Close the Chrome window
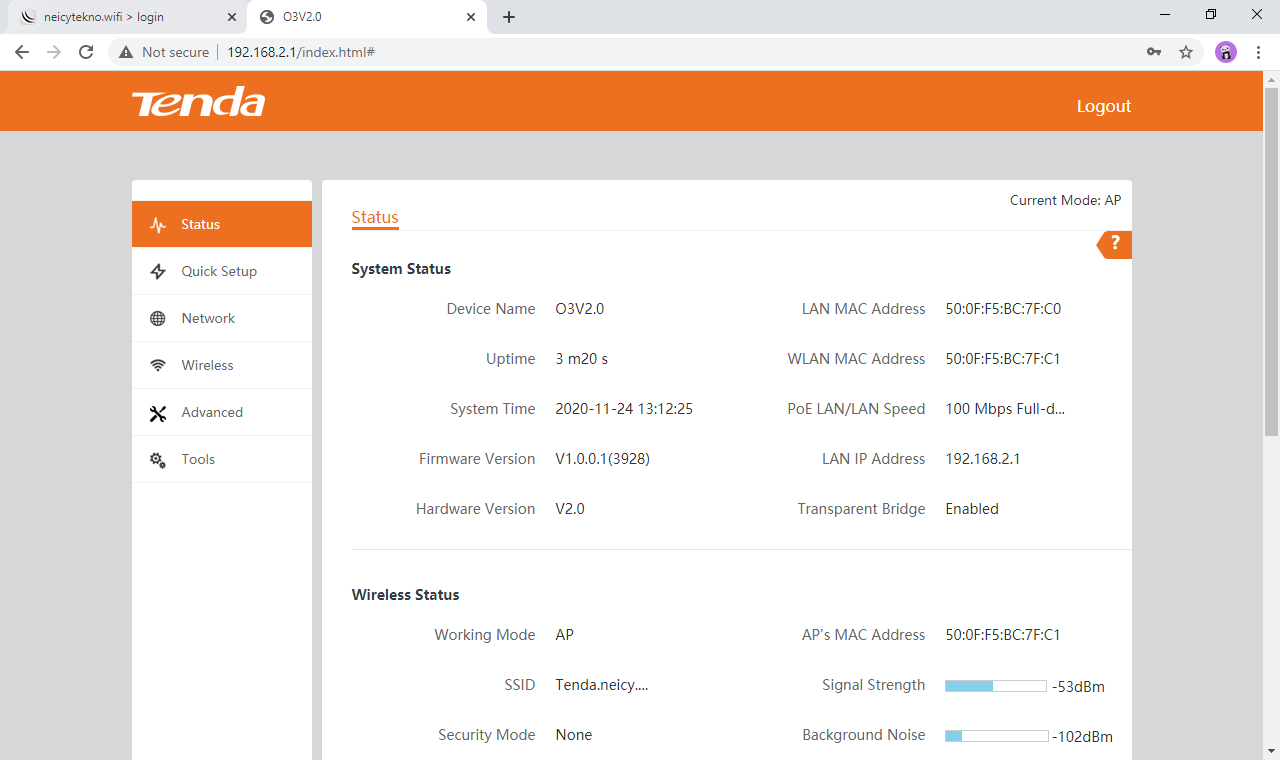 [x=1257, y=14]
